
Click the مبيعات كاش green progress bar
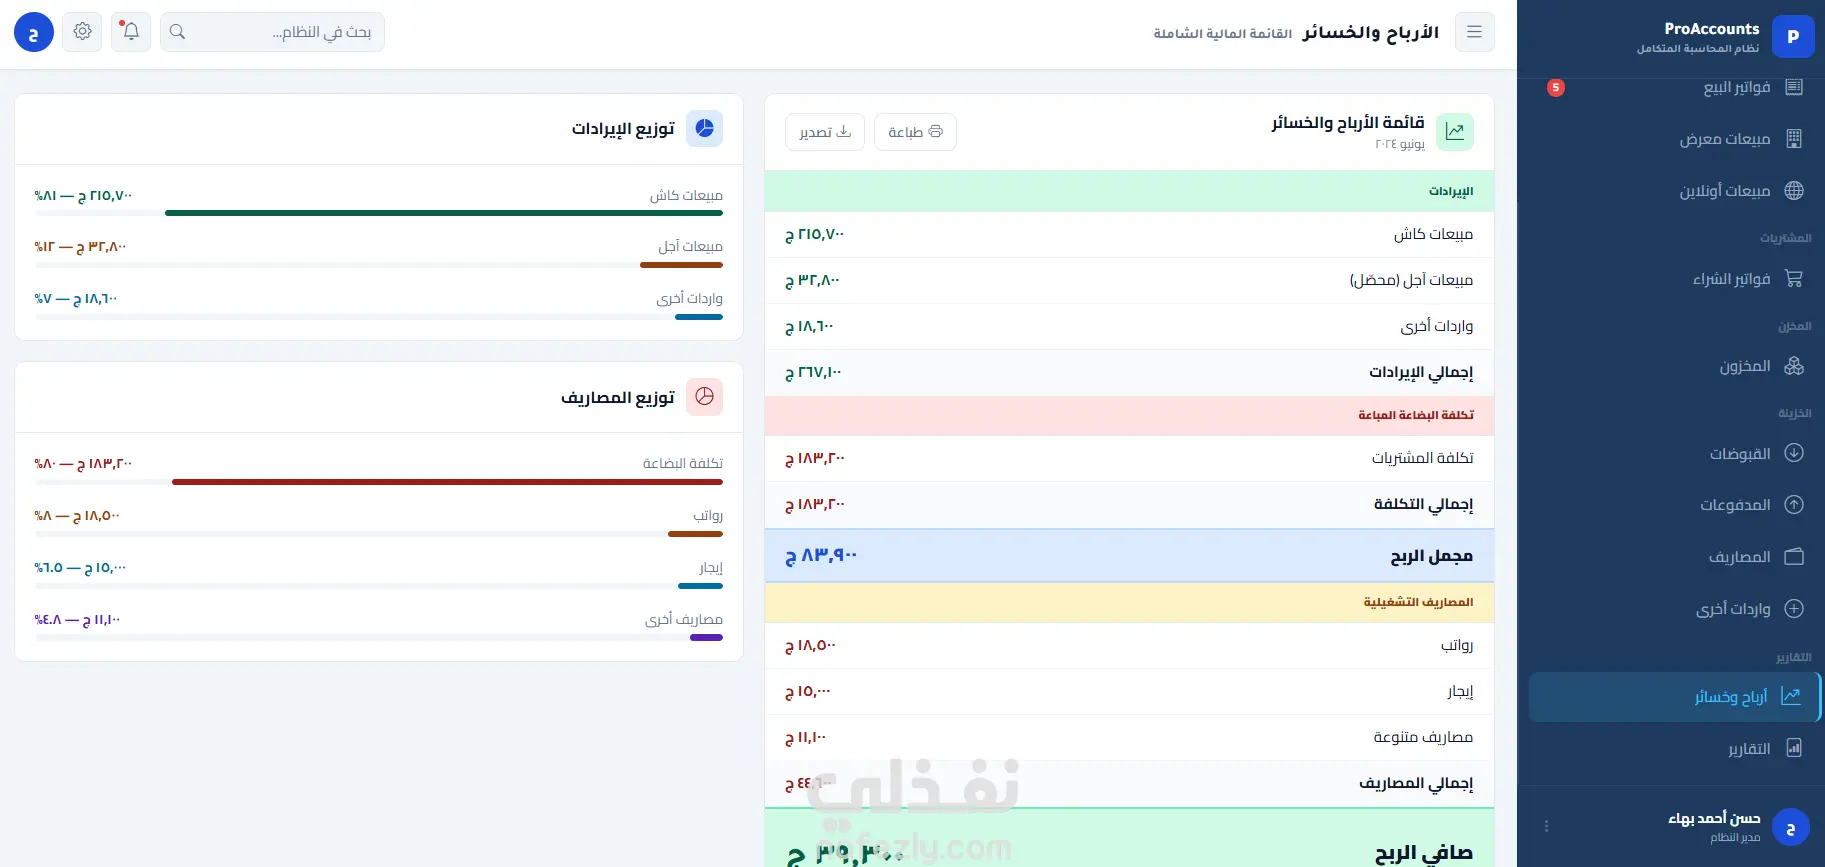click(x=444, y=213)
